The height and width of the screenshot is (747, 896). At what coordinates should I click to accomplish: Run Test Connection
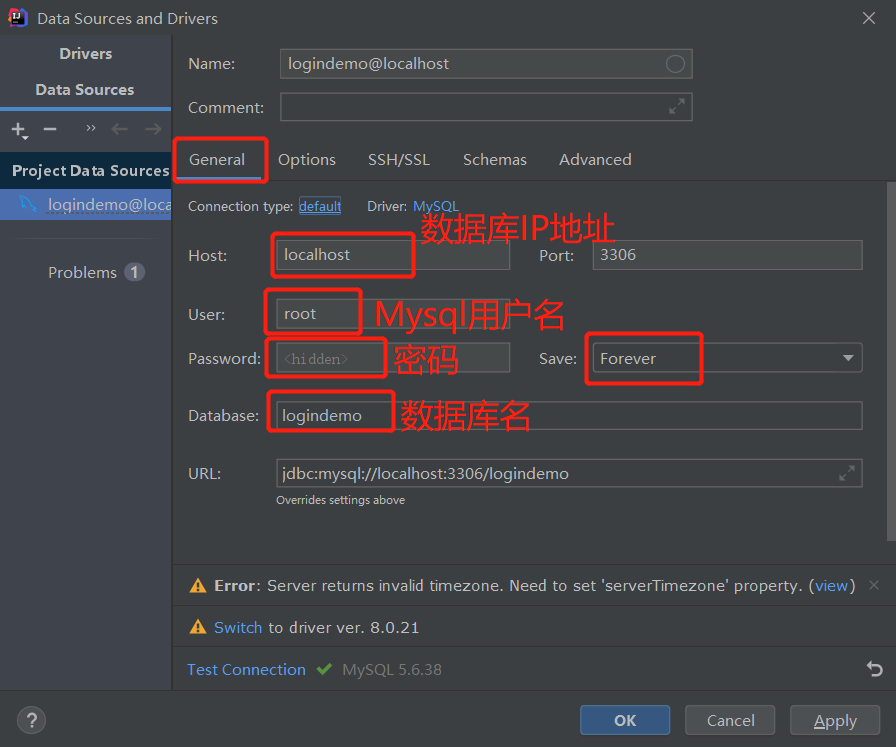[246, 669]
